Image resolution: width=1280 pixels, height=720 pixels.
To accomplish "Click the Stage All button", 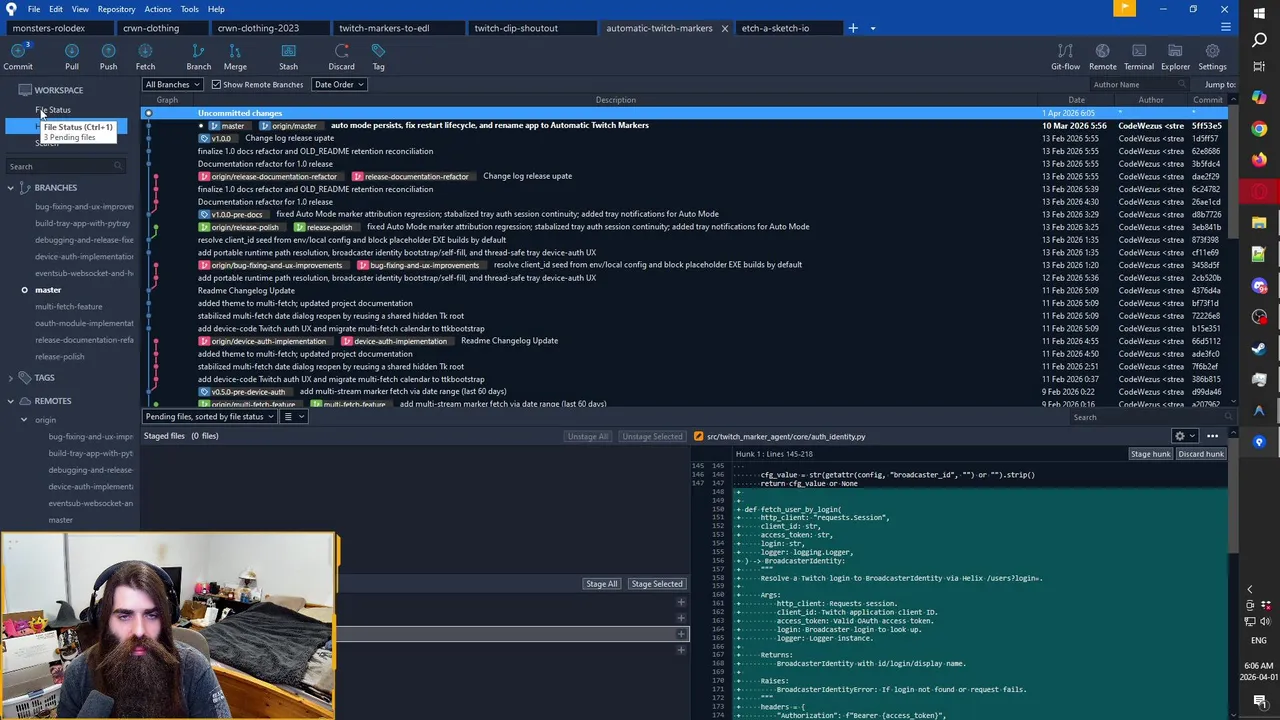I will [x=601, y=584].
